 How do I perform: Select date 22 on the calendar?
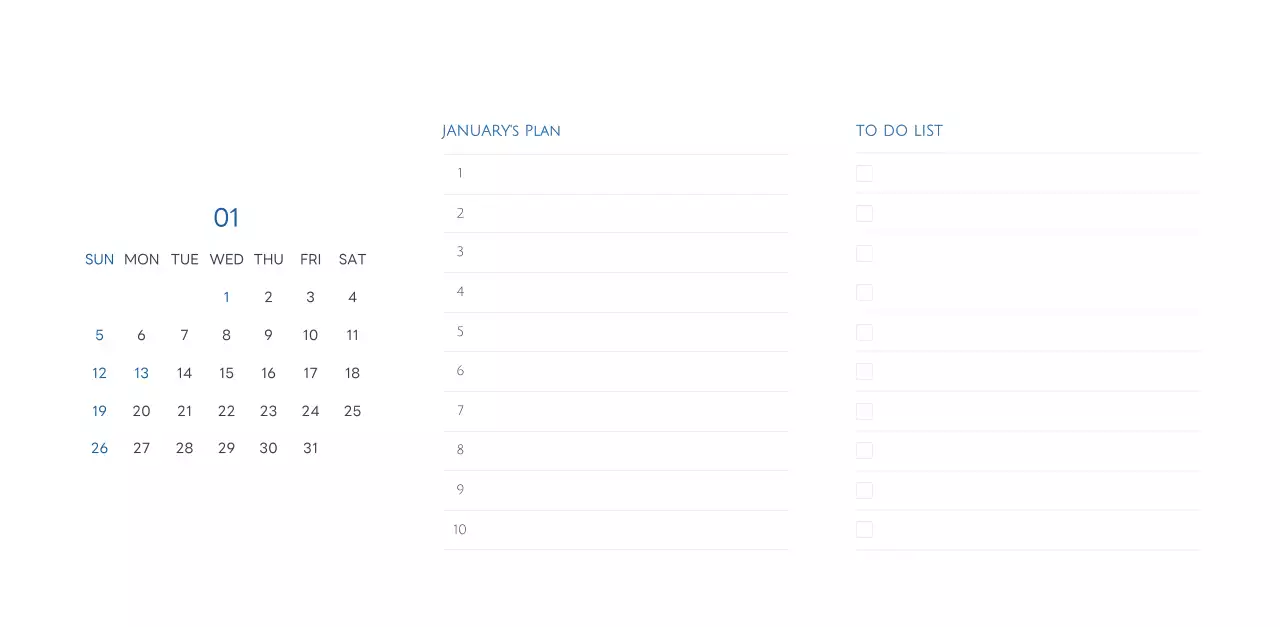pos(226,411)
